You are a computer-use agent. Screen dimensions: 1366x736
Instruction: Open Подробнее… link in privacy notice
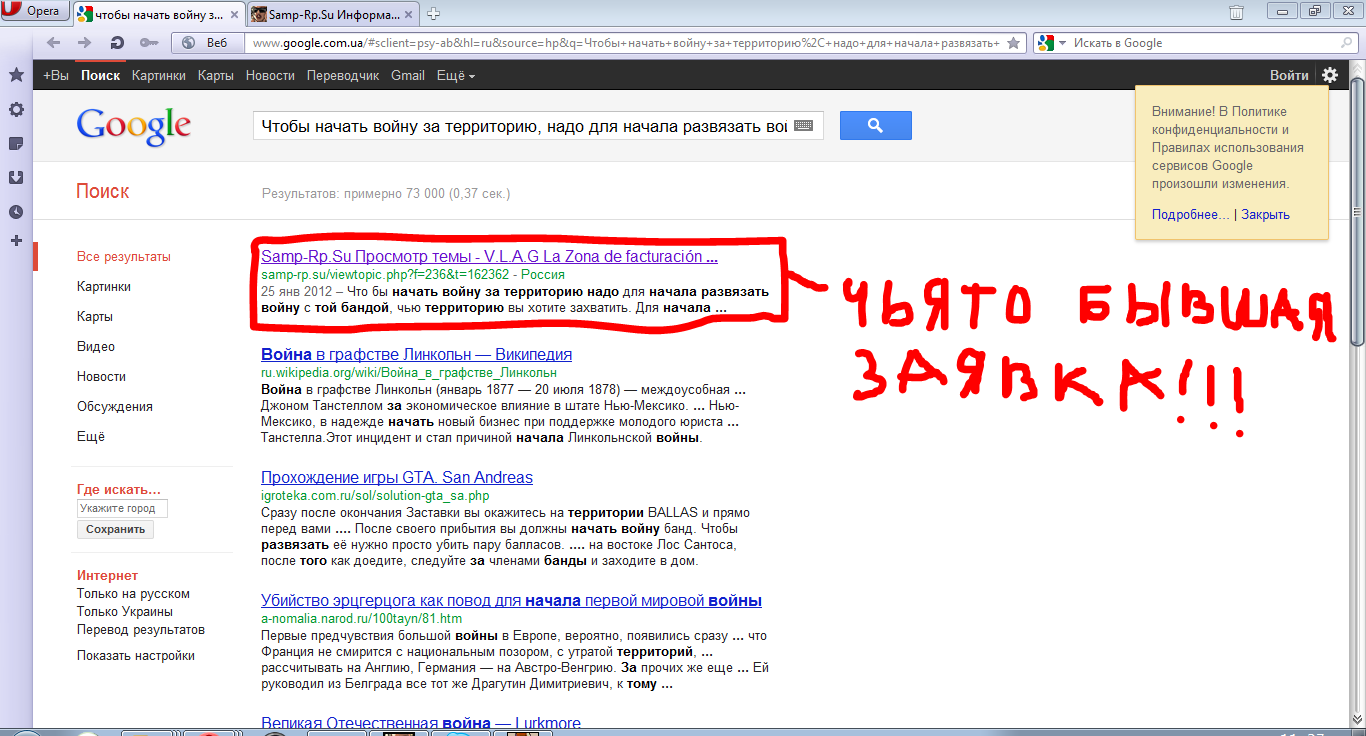coord(1191,215)
